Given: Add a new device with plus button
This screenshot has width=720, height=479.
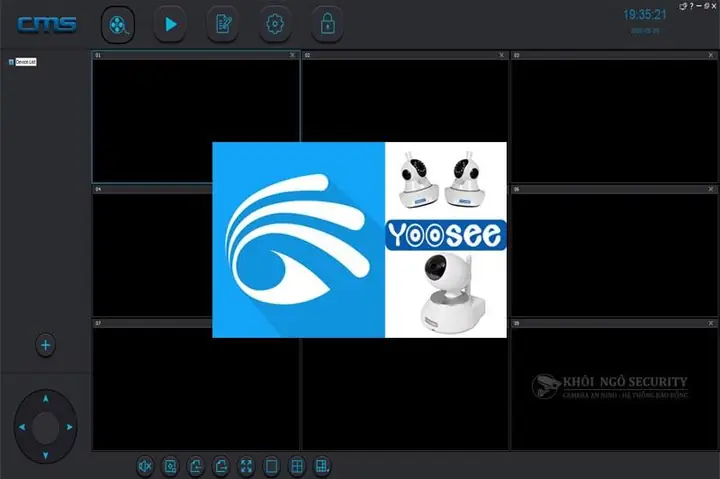Looking at the screenshot, I should pyautogui.click(x=45, y=345).
